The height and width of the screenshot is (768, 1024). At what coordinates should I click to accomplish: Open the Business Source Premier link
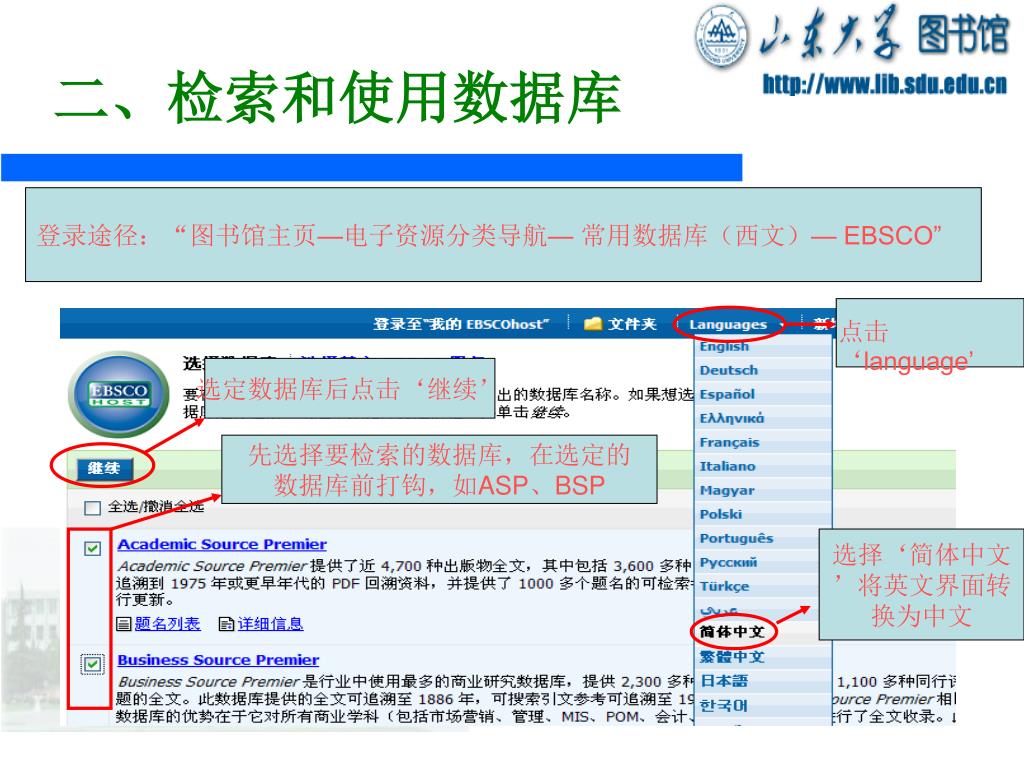point(218,660)
